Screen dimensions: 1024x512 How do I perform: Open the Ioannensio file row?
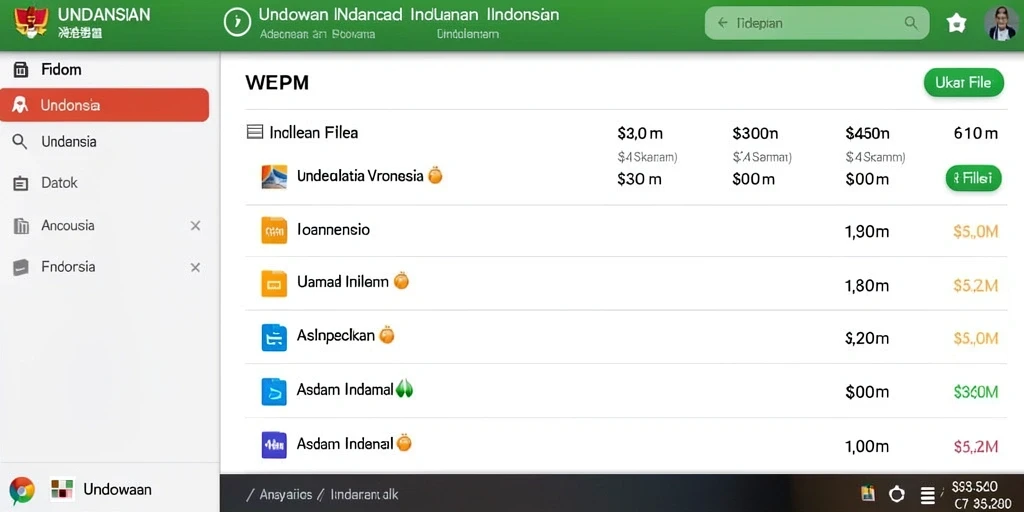(x=626, y=231)
